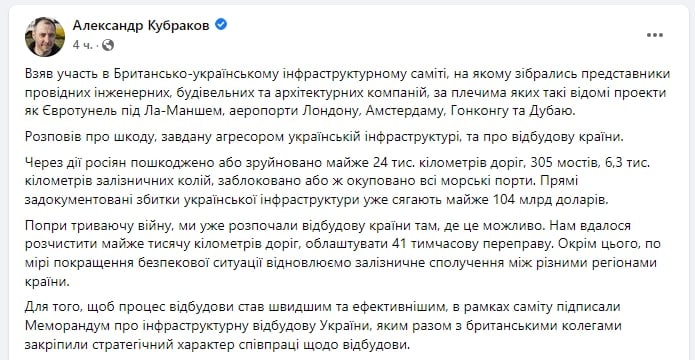Open the three-dots post options menu
The width and height of the screenshot is (695, 360).
click(655, 35)
